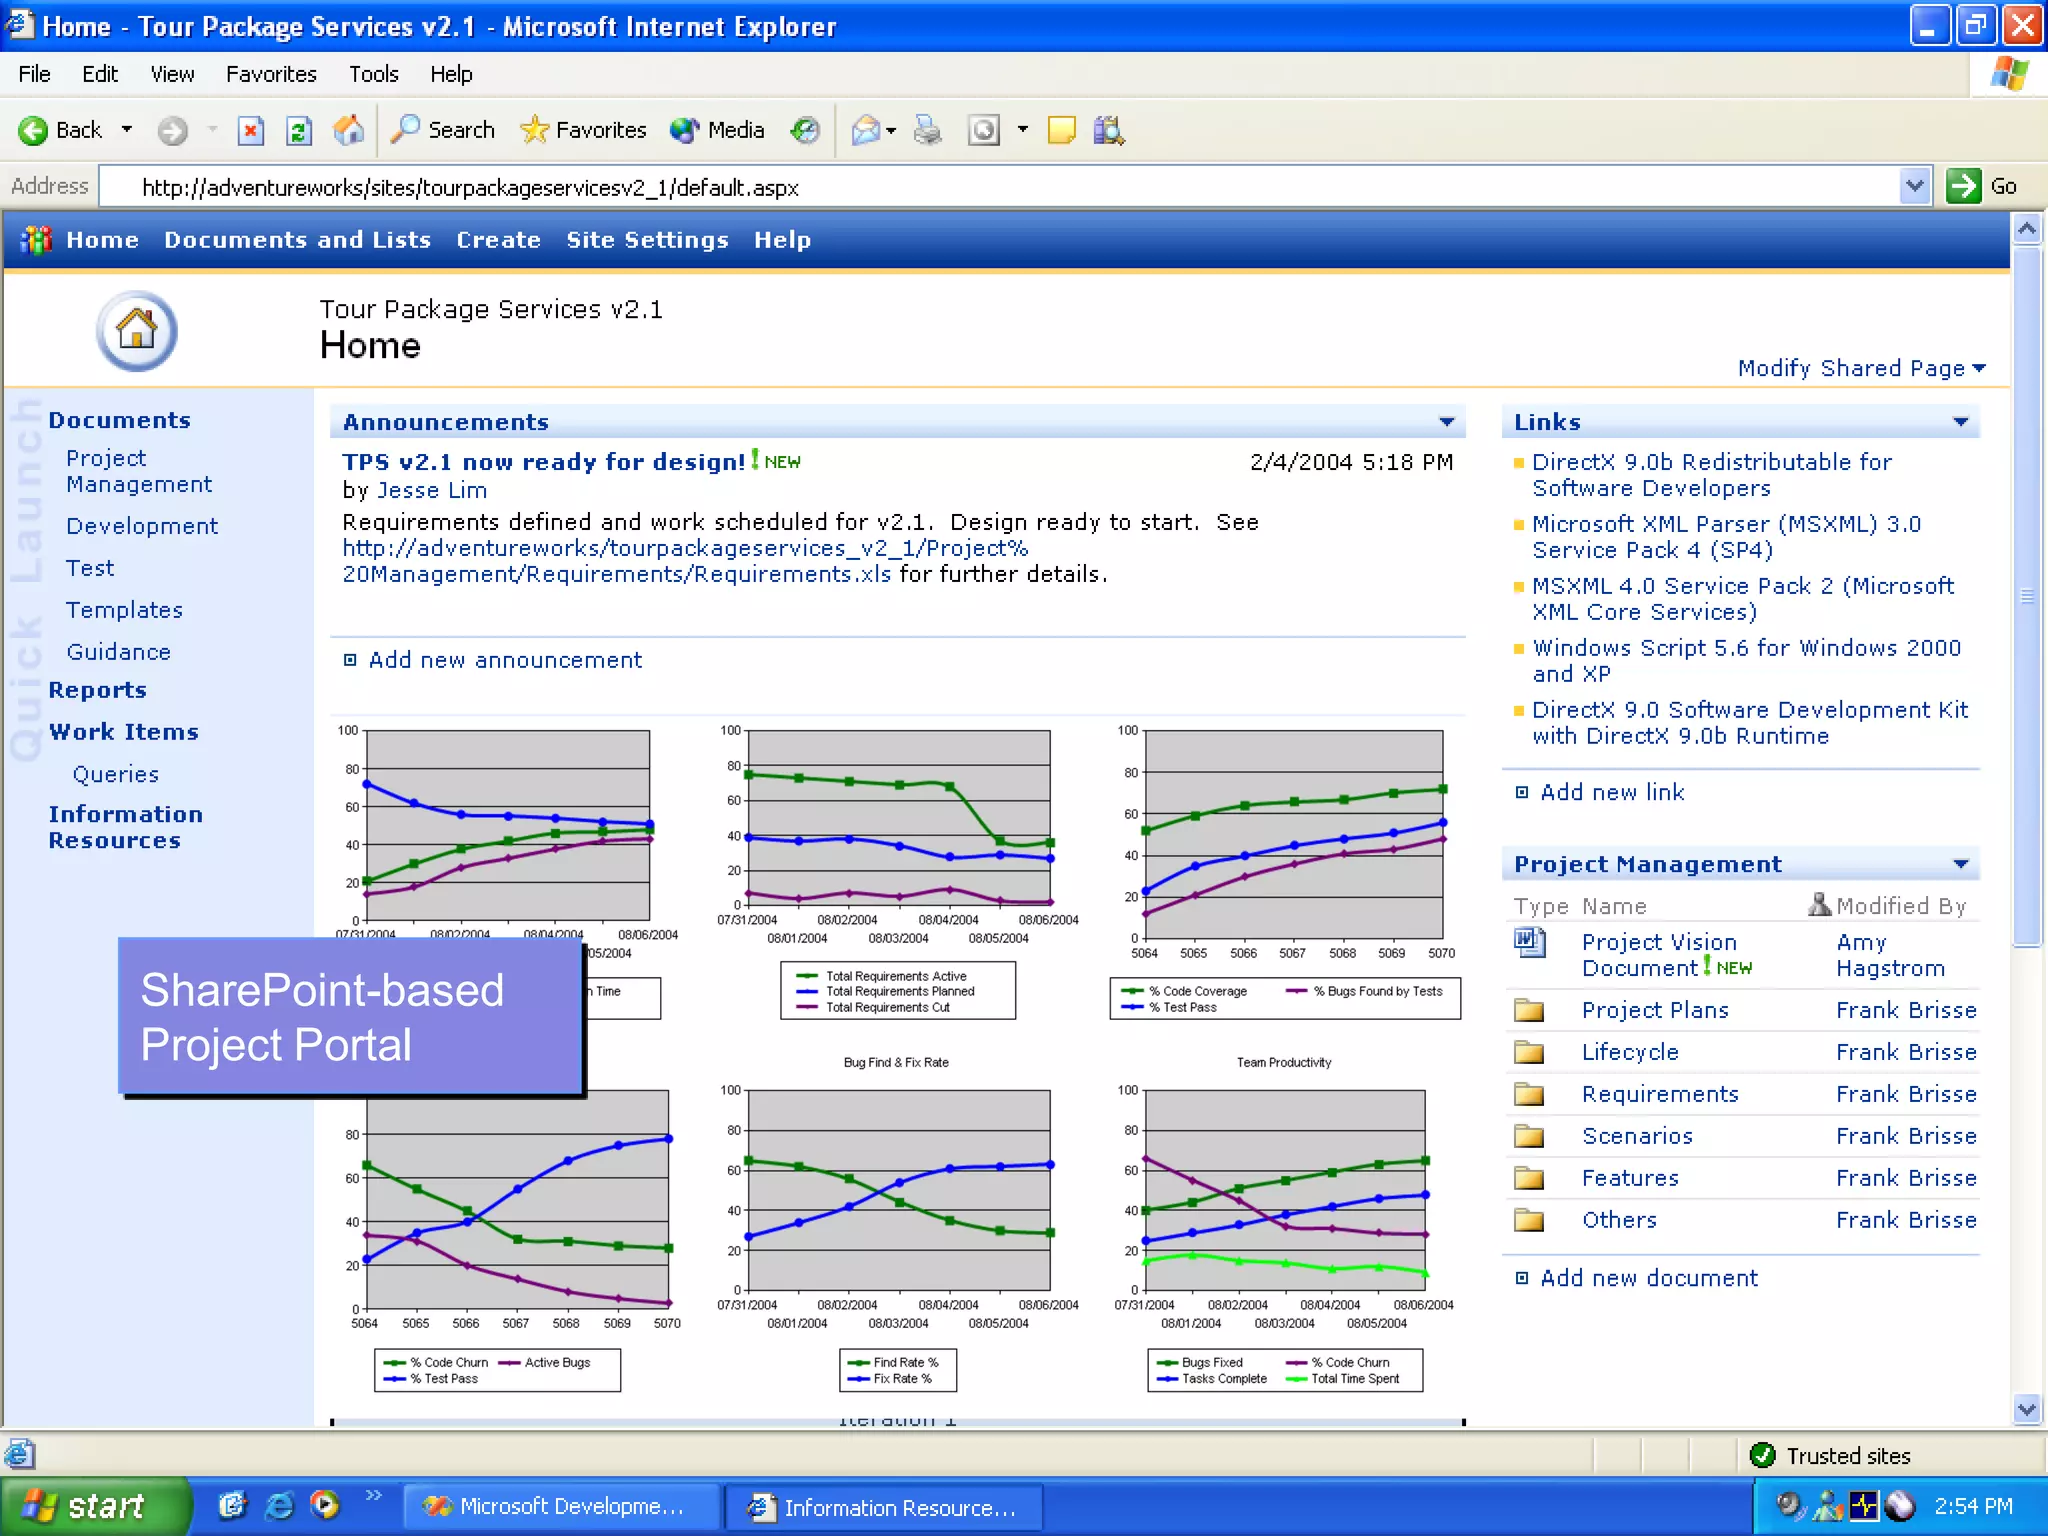The image size is (2048, 1536).
Task: Open the address bar history dropdown
Action: (x=1914, y=186)
